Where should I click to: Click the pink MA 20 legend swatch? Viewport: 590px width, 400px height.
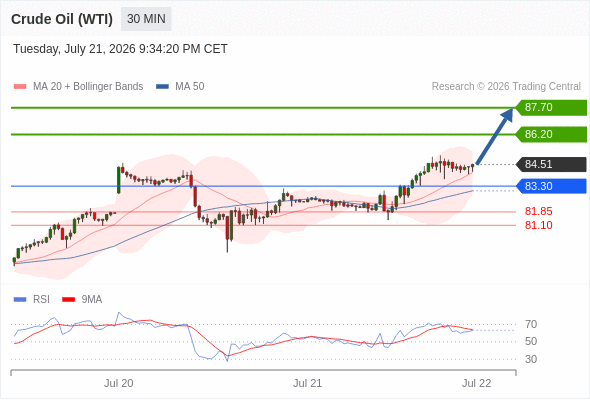pos(20,87)
